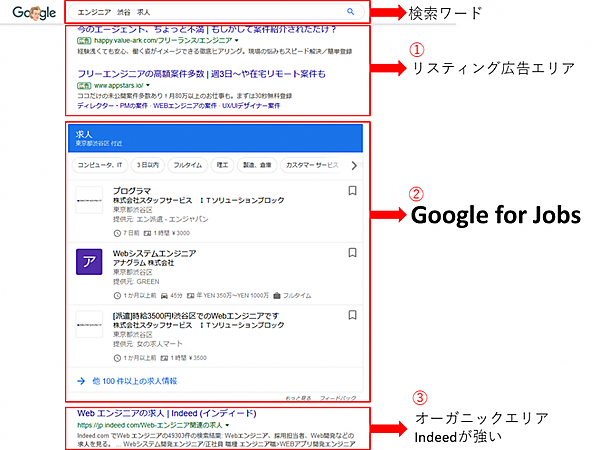Viewport: 600px width, 450px height.
Task: Open the [派遣]時給3500円 job listing
Action: tap(196, 316)
